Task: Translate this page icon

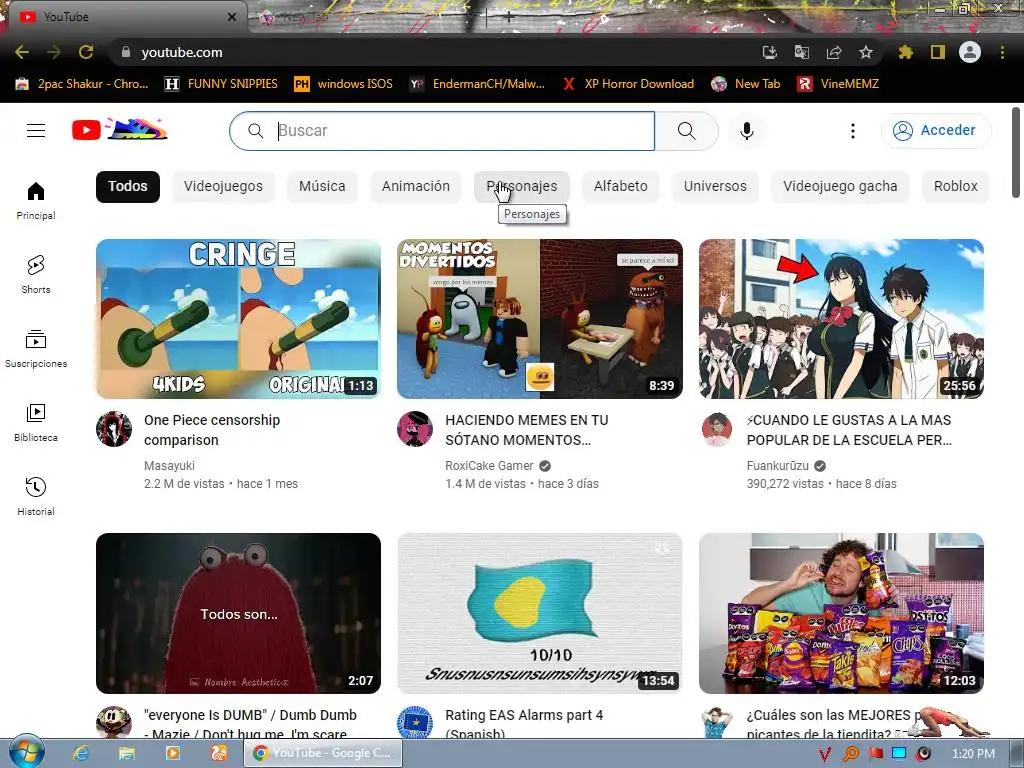Action: [802, 52]
